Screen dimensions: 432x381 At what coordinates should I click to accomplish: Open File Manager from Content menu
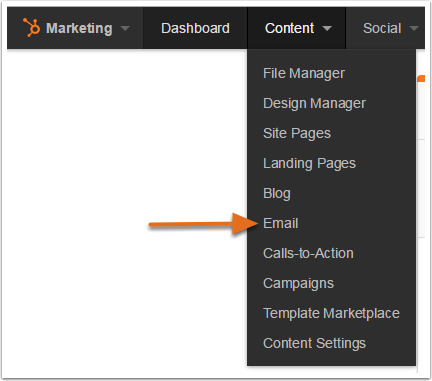(x=304, y=73)
